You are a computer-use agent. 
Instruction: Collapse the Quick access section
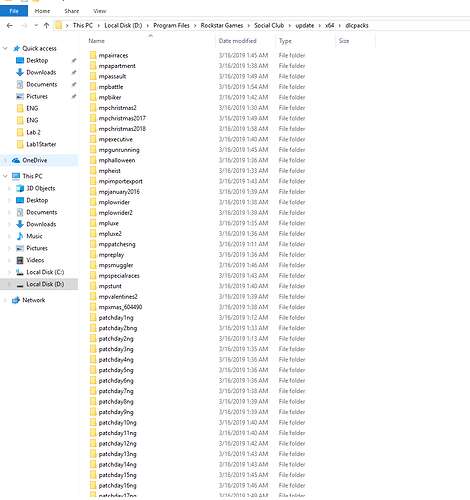[x=5, y=48]
